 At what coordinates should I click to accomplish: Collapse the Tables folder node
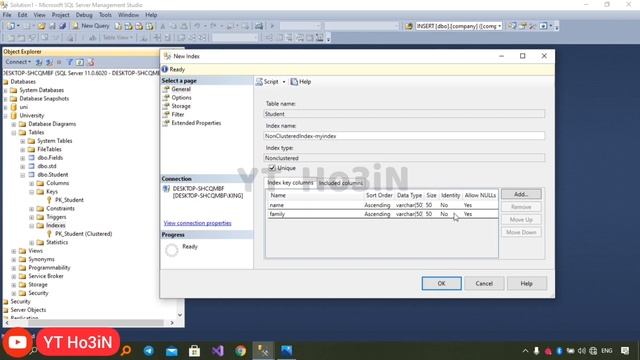tap(14, 133)
